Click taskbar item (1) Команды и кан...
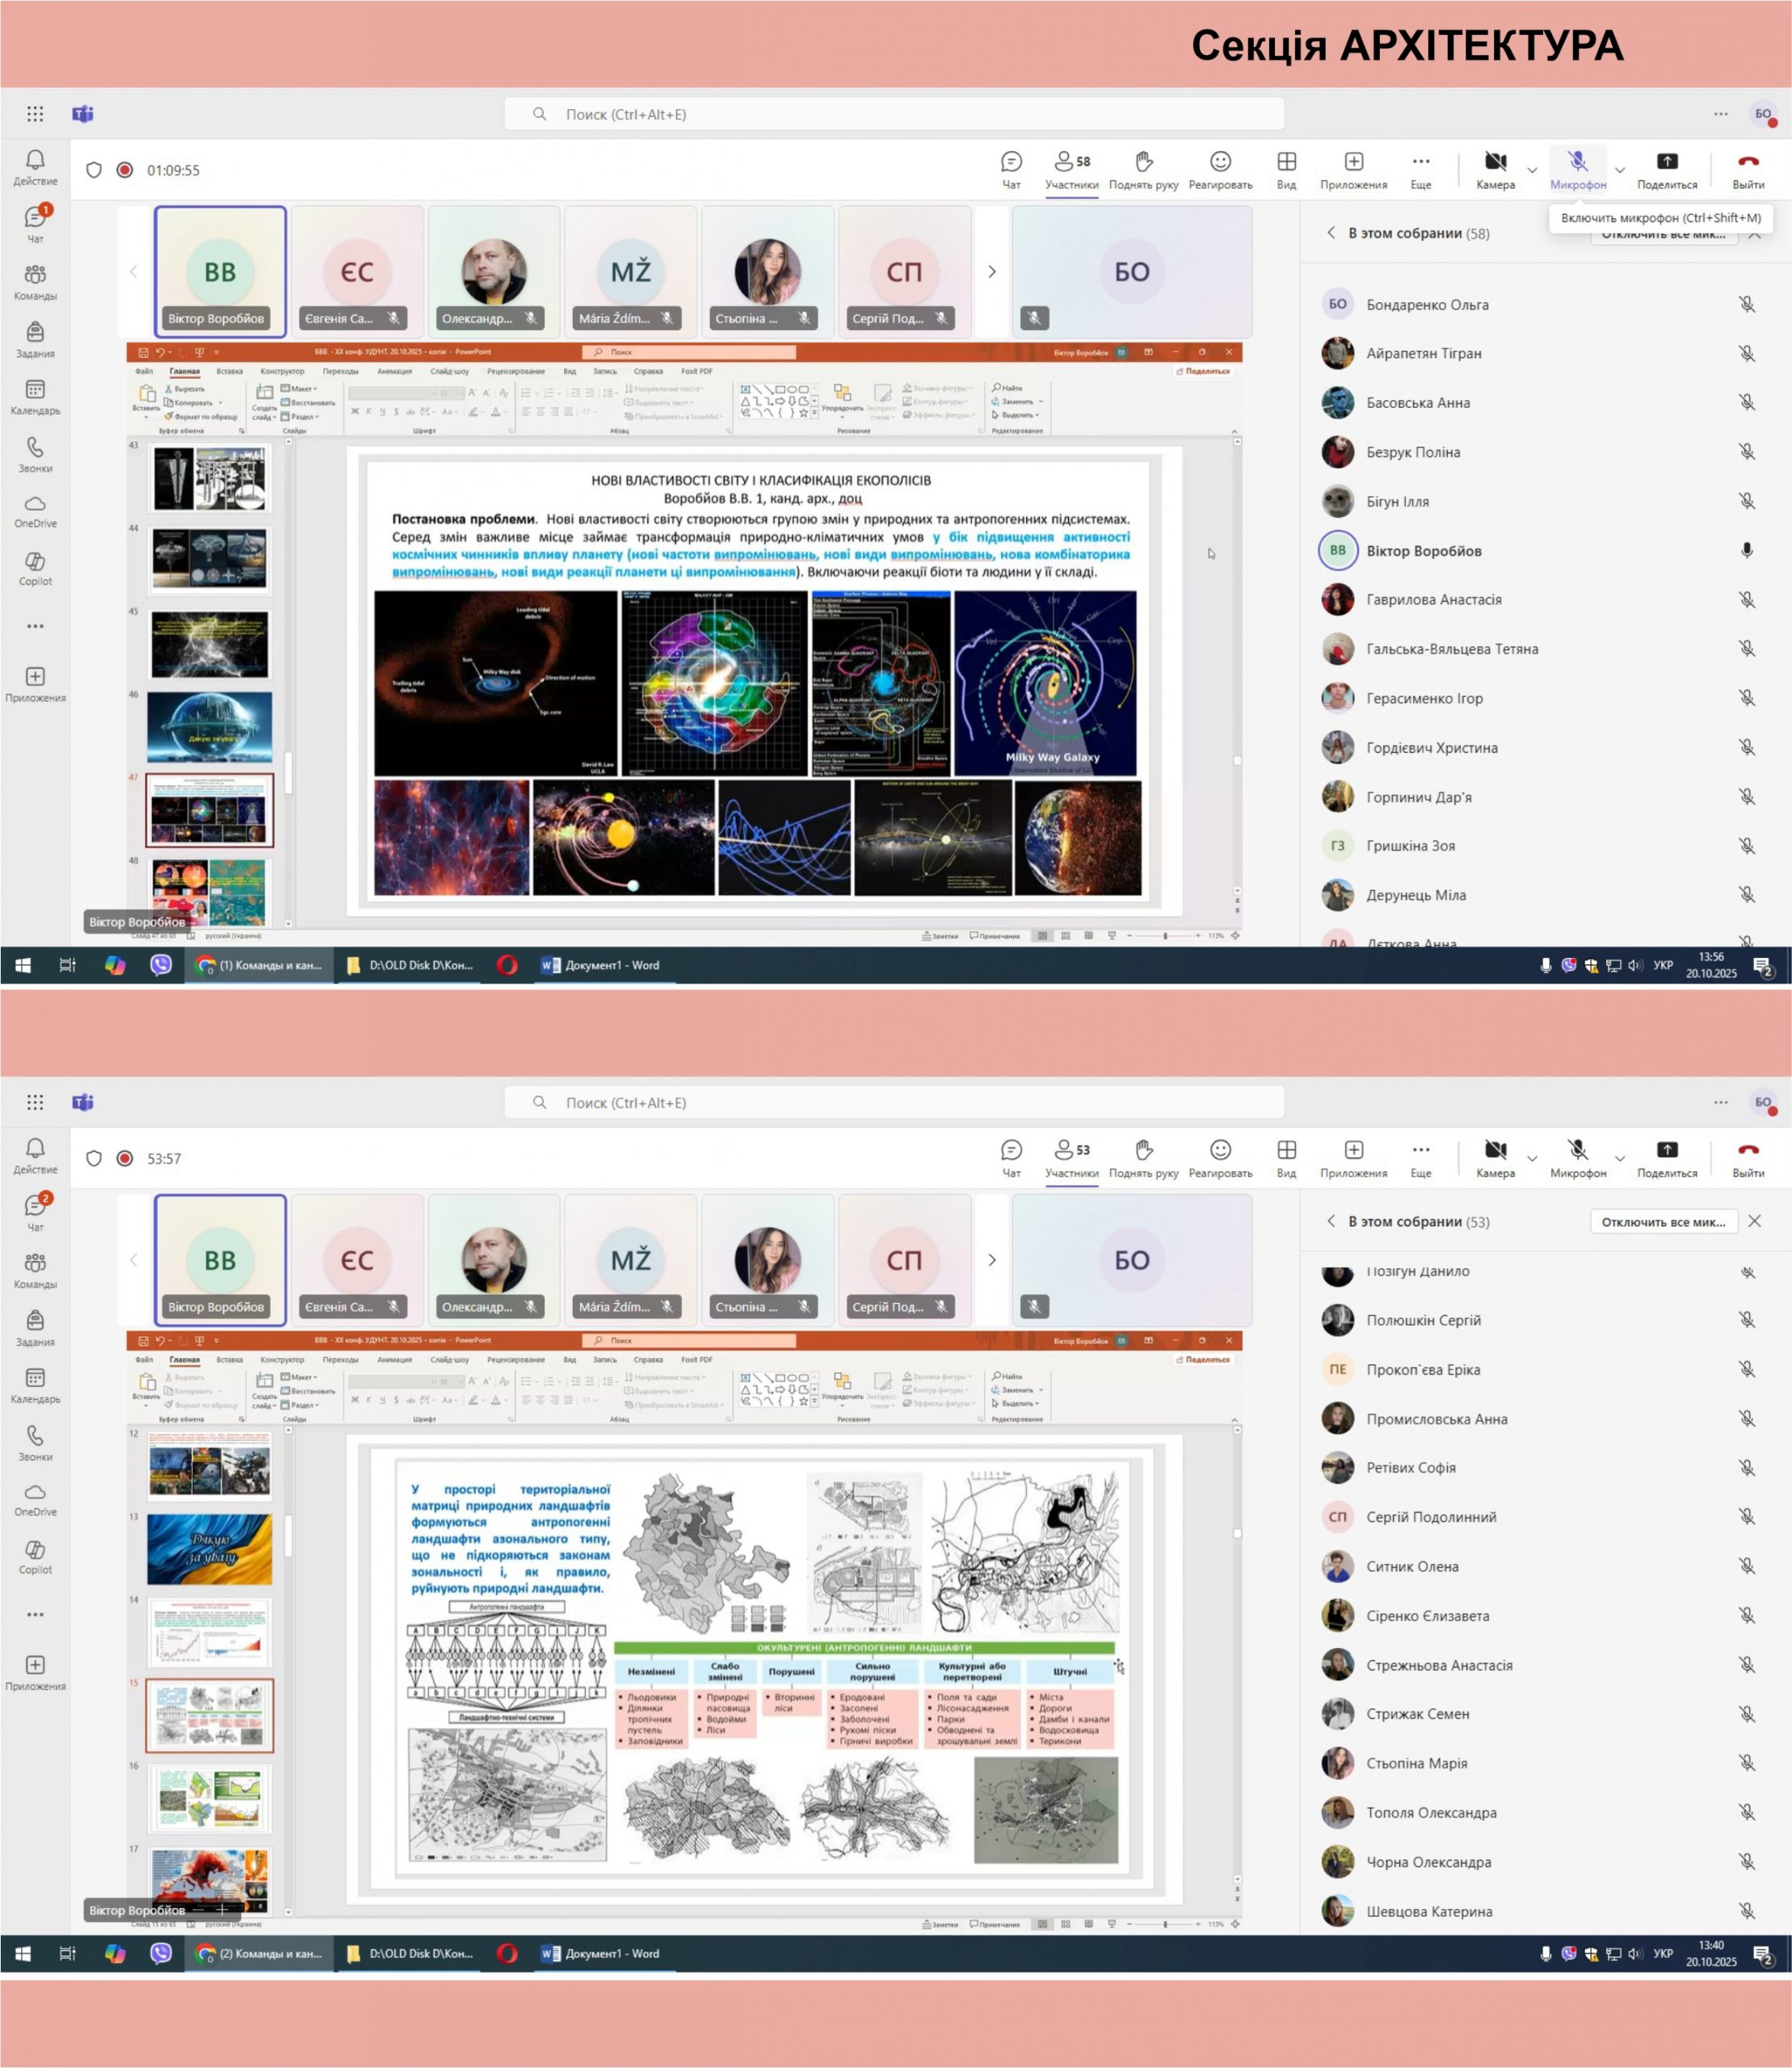Image resolution: width=1792 pixels, height=2068 pixels. pos(259,965)
